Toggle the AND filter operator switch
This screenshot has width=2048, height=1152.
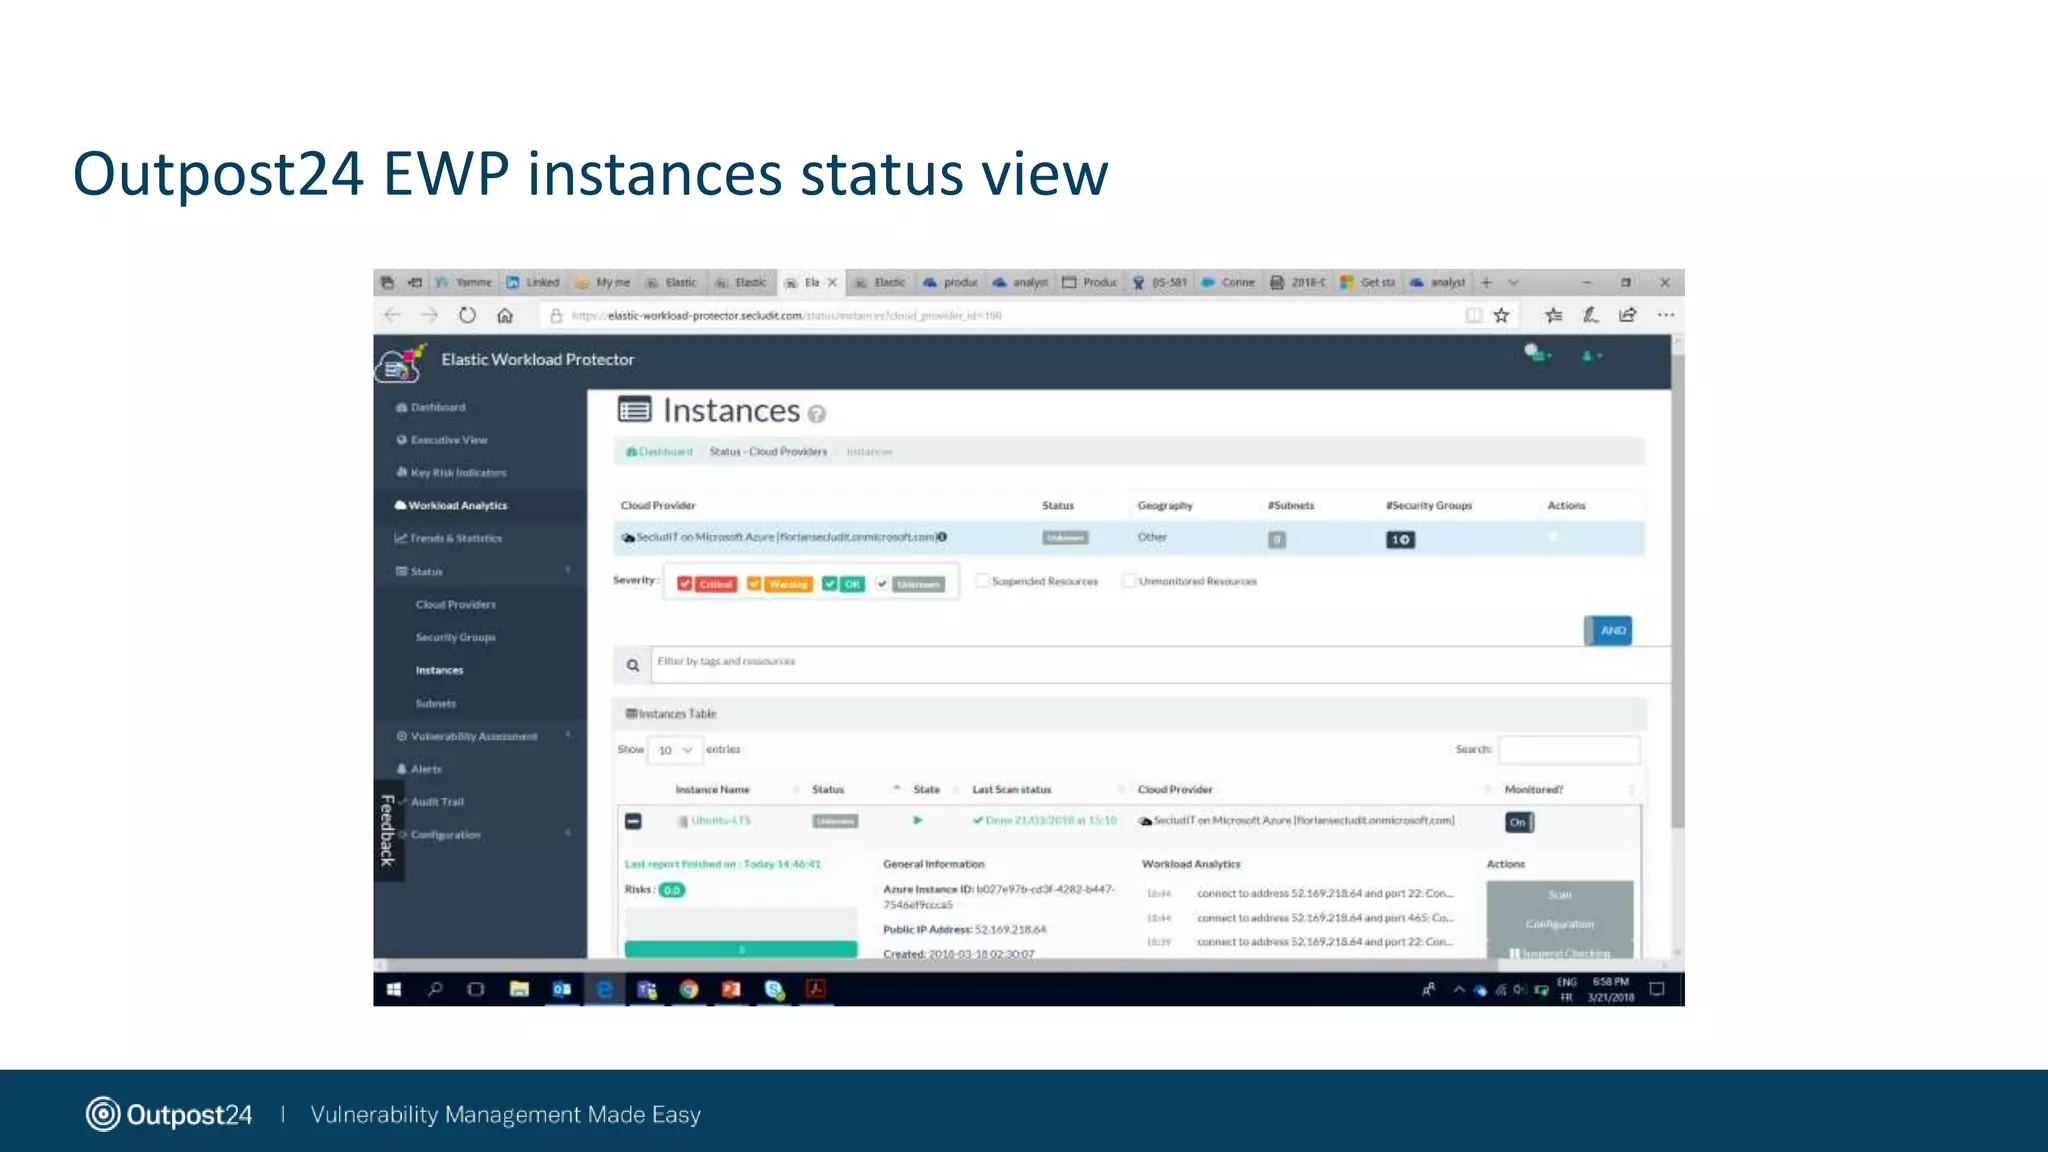1608,630
